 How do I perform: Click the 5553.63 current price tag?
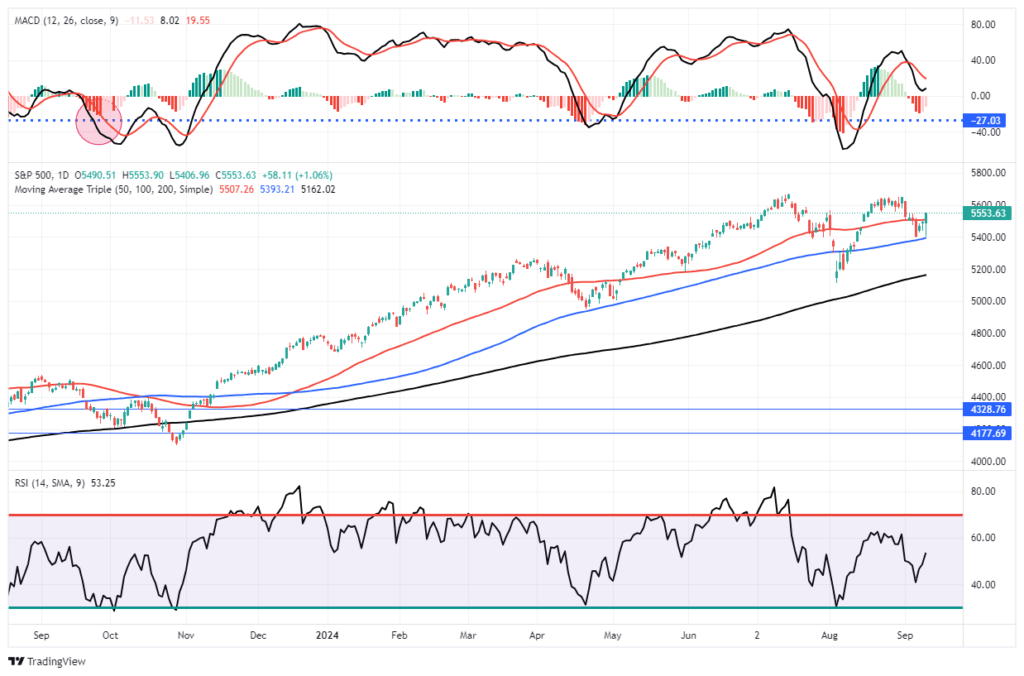[986, 213]
